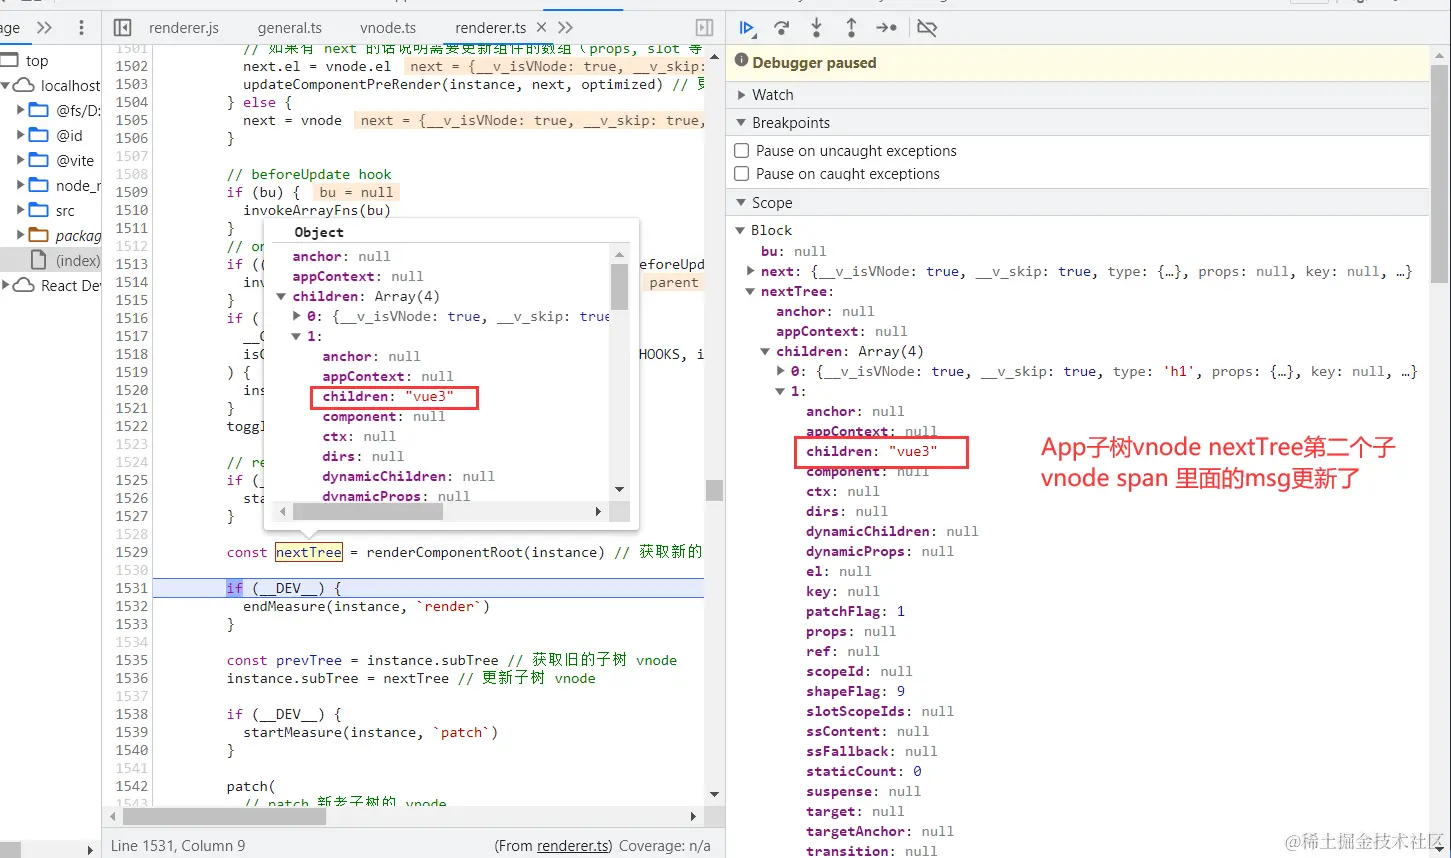Screen dimensions: 1451x858
Task: Collapse the Block scope
Action: 742,230
